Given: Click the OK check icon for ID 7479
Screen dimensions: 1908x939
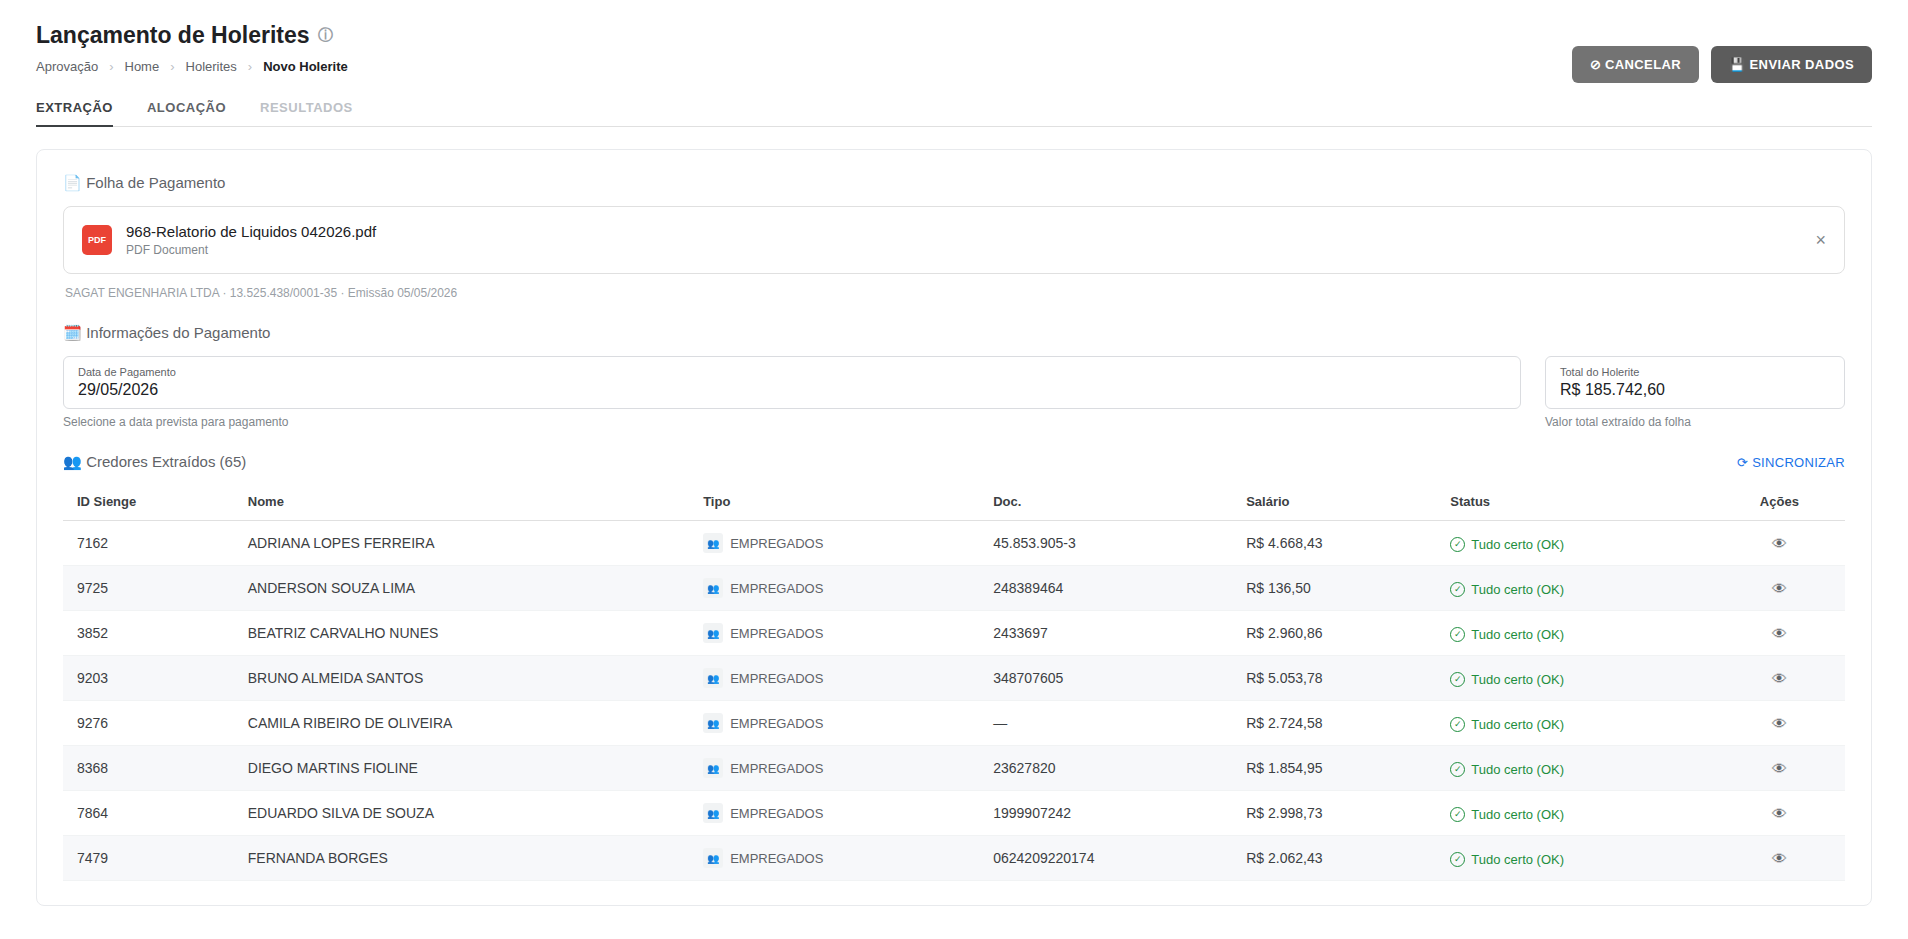Looking at the screenshot, I should pos(1457,860).
